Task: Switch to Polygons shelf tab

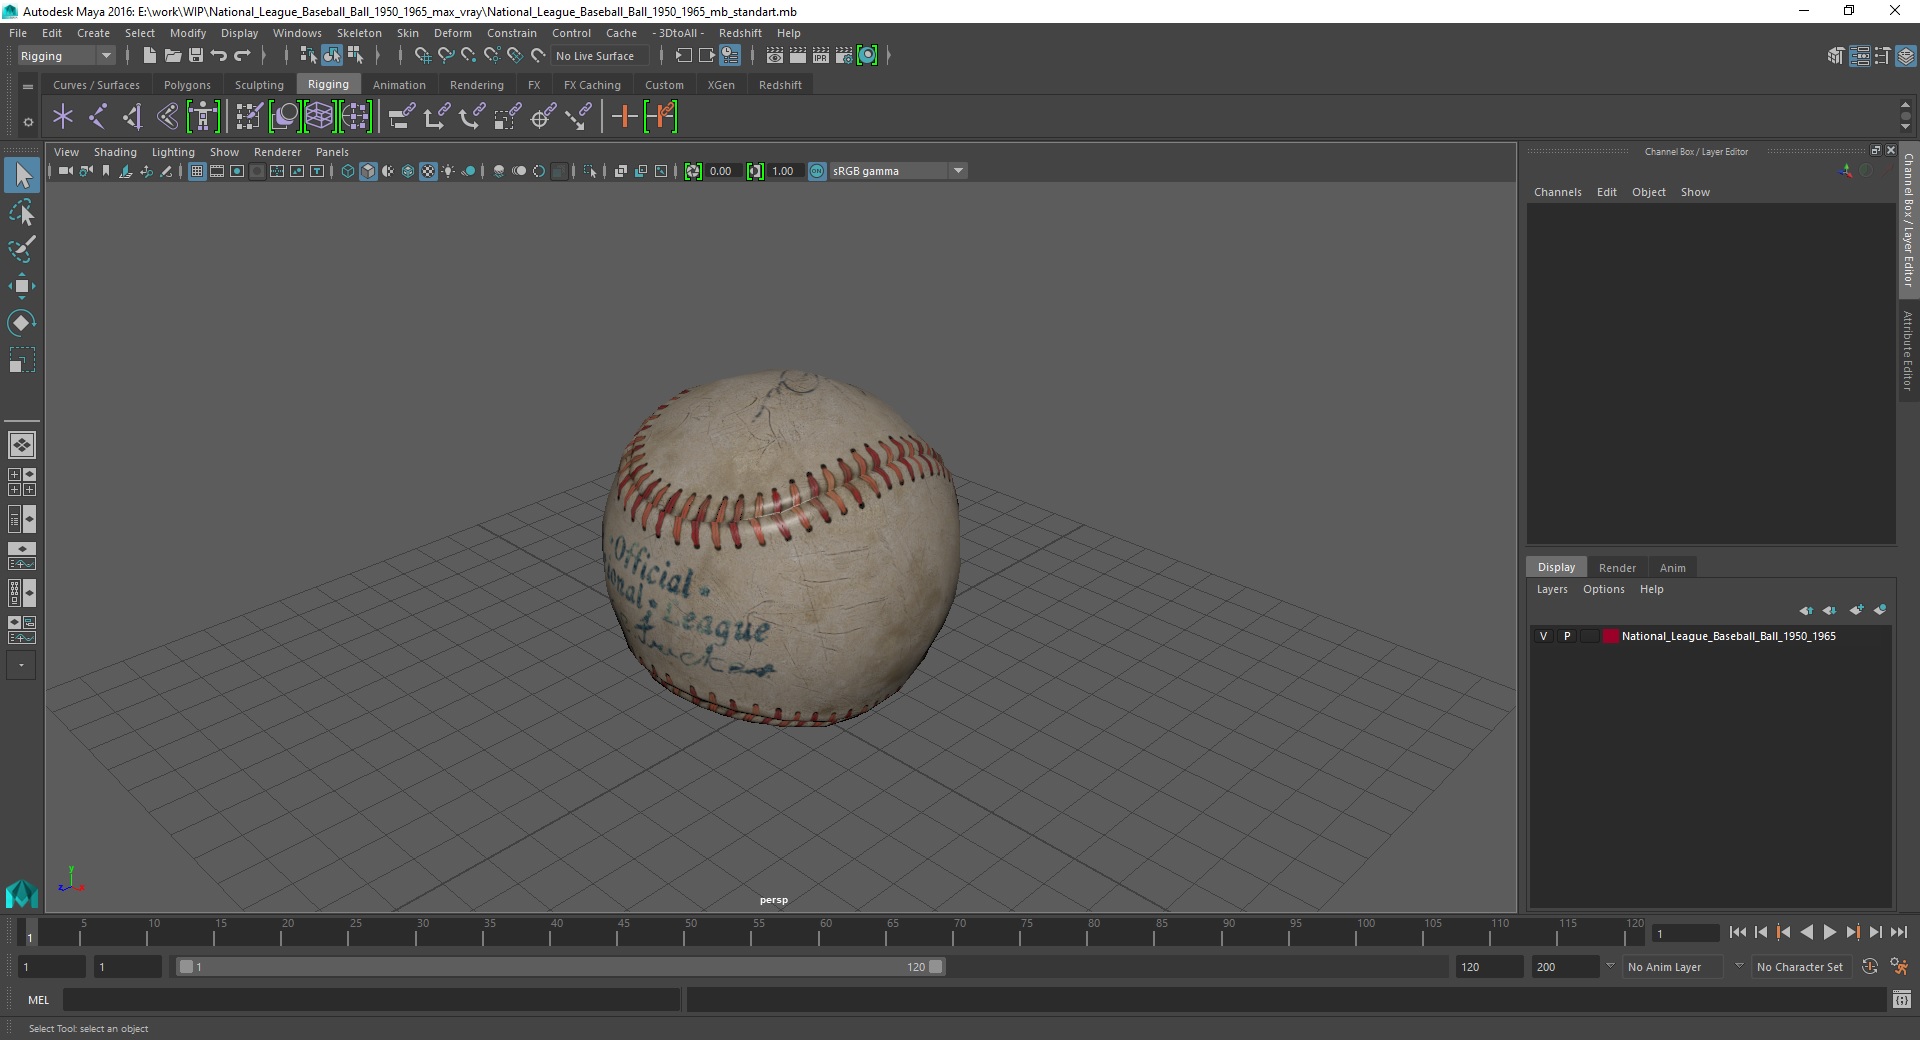Action: point(187,85)
